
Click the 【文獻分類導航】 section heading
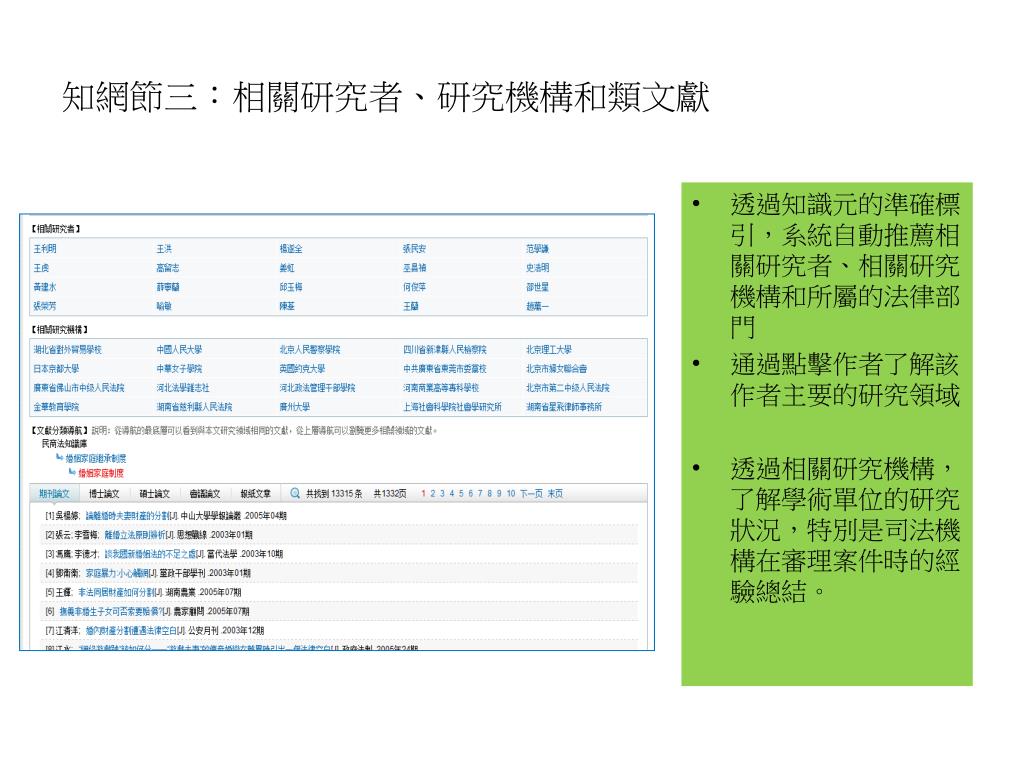click(60, 430)
